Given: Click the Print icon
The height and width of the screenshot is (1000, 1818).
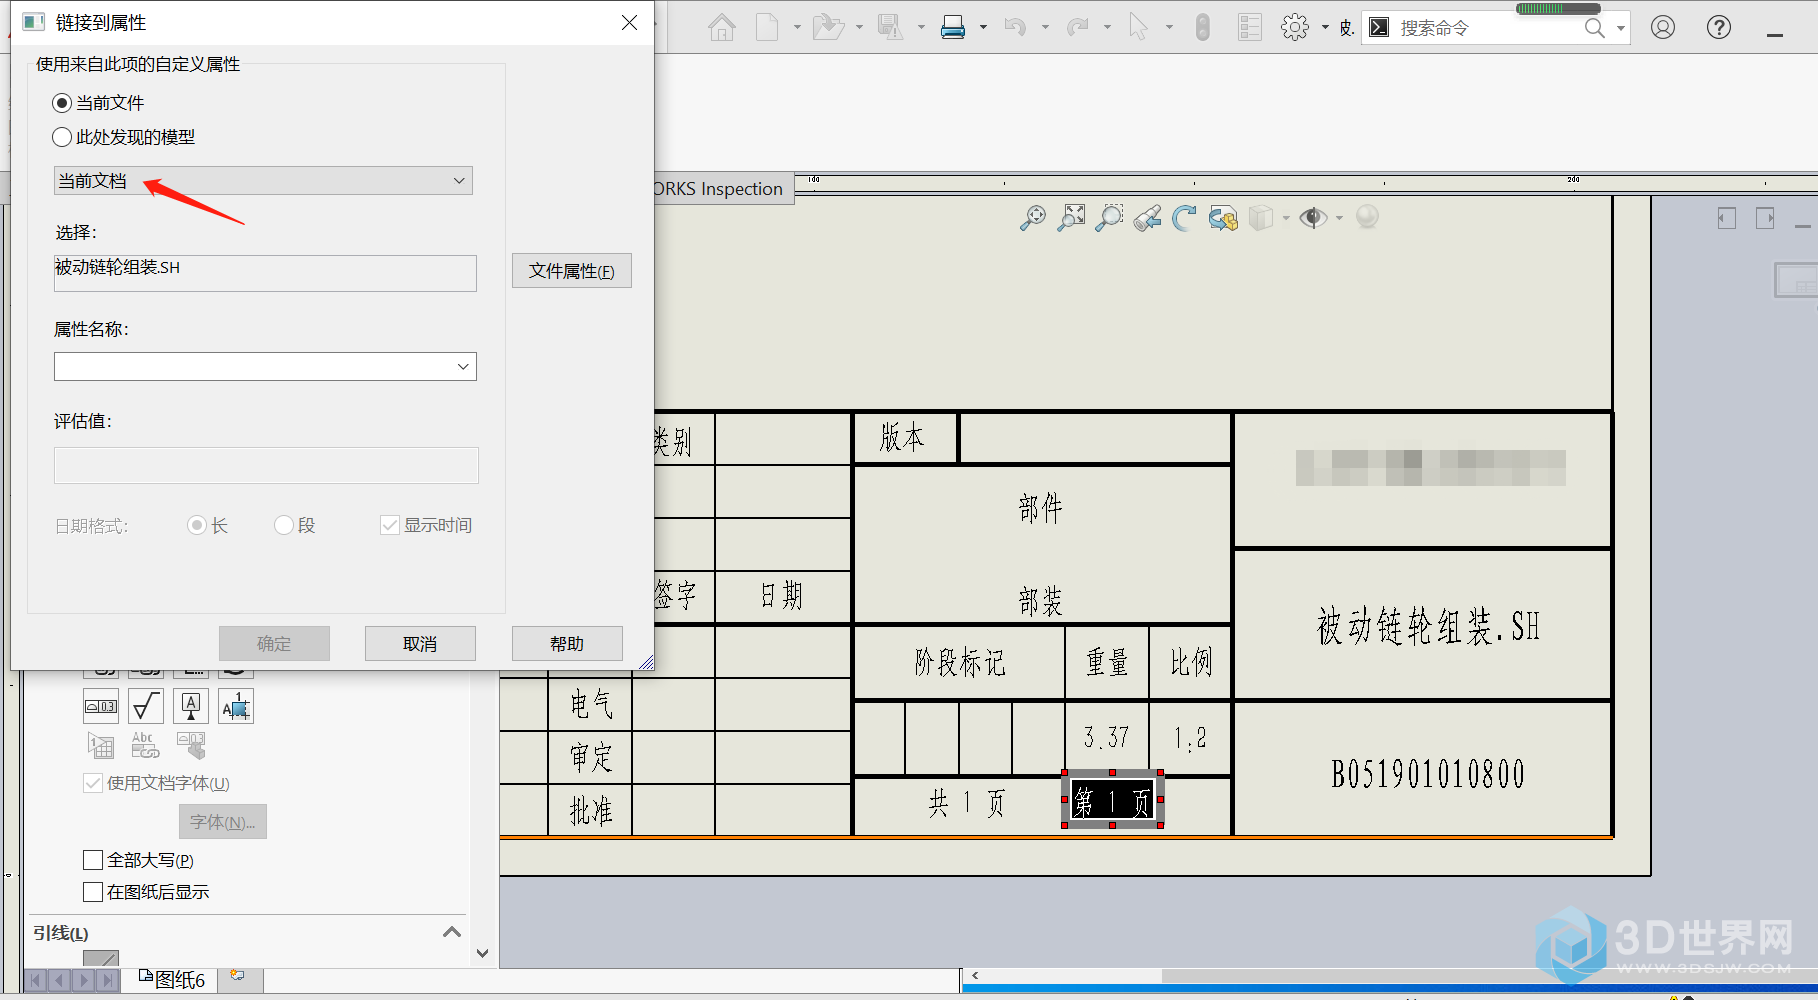Looking at the screenshot, I should (x=953, y=27).
